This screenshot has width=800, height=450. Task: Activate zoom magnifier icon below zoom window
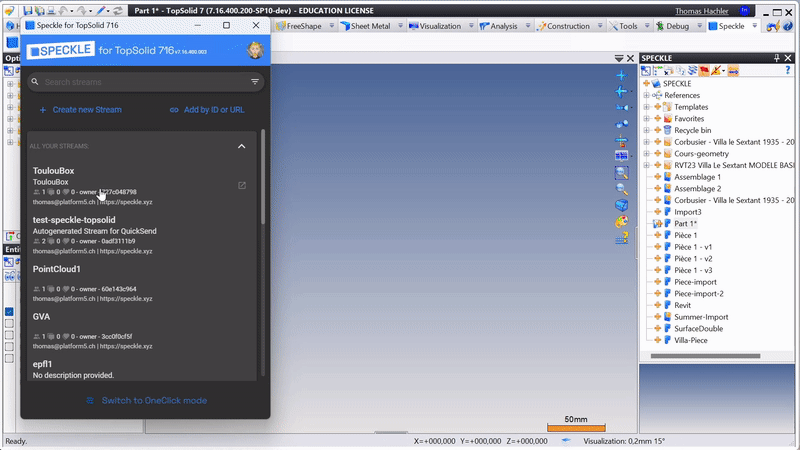coord(621,189)
